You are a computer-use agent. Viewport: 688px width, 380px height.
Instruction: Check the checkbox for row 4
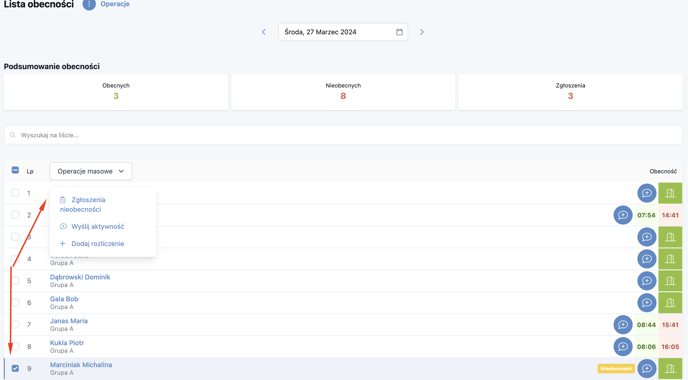[15, 259]
